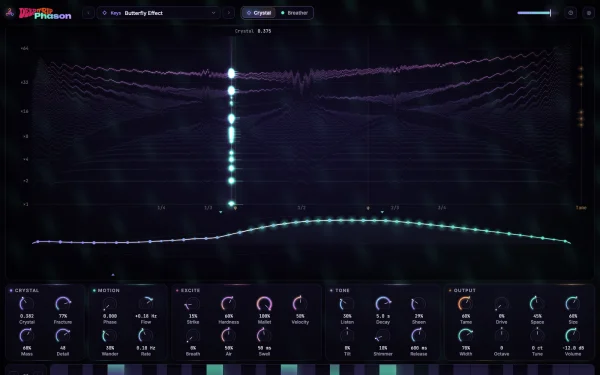This screenshot has width=600, height=375.
Task: Click the Tune knob showing 0 ct
Action: point(537,336)
